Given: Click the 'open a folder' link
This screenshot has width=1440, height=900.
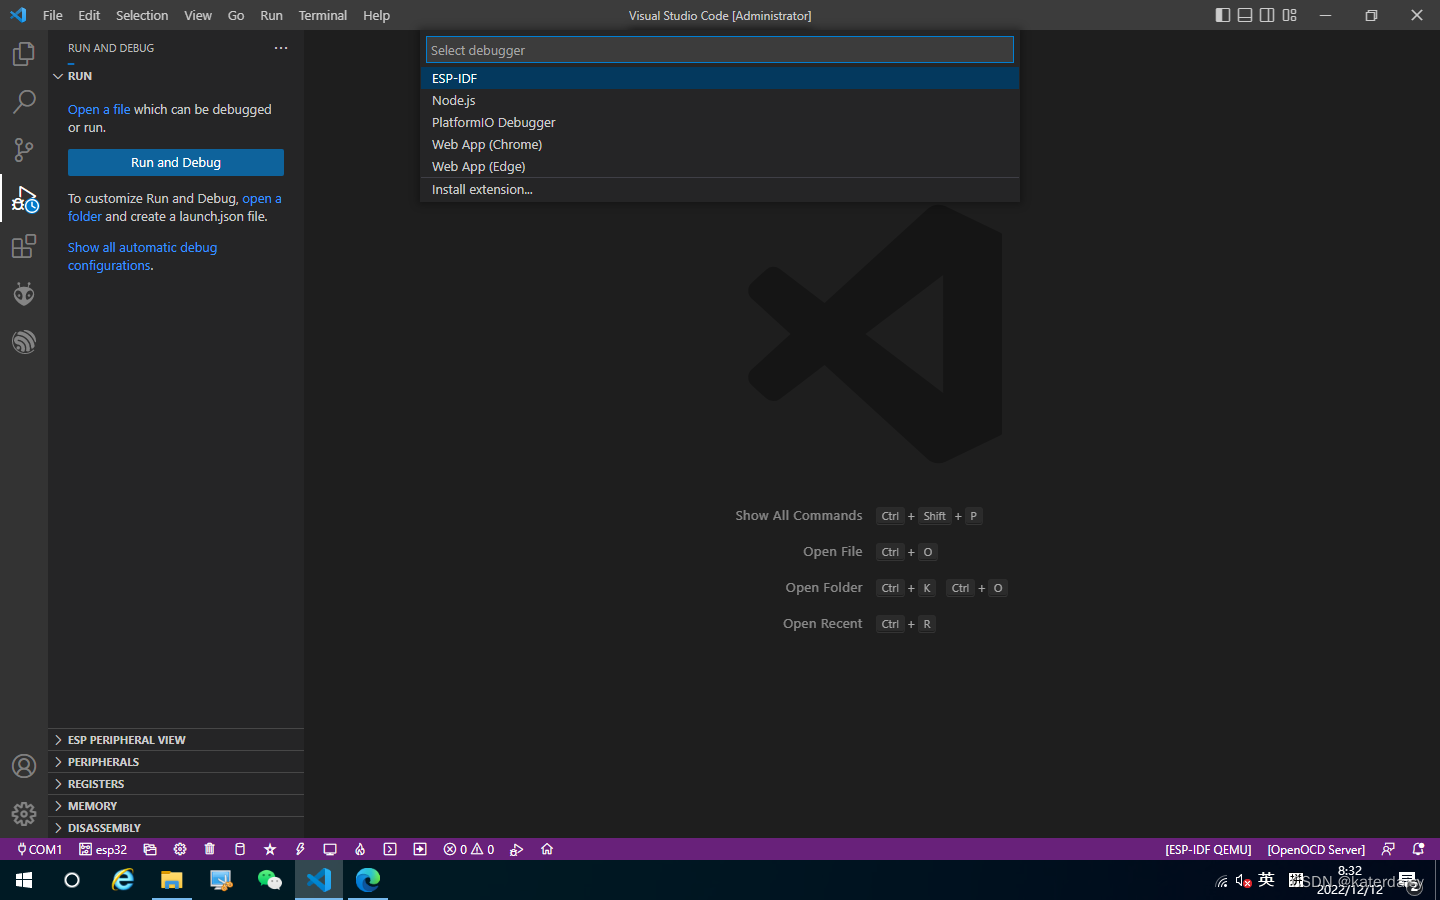Looking at the screenshot, I should point(262,198).
